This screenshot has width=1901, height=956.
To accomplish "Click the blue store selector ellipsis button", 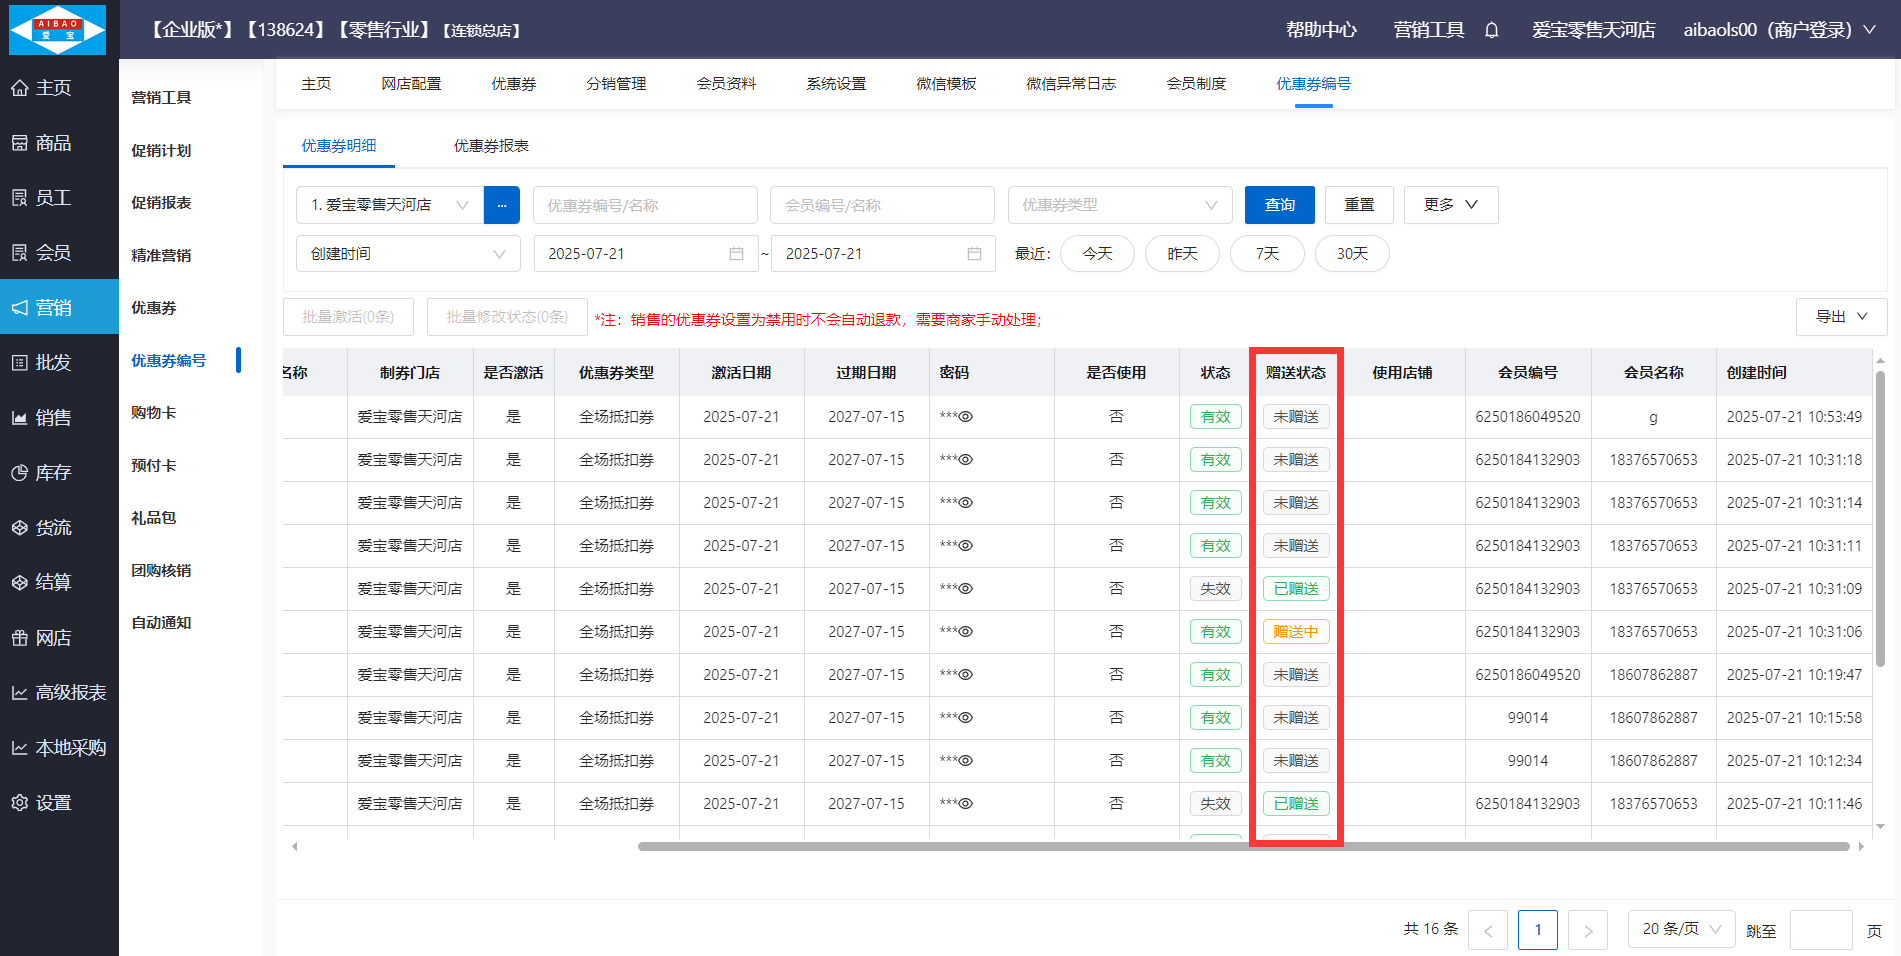I will click(501, 205).
